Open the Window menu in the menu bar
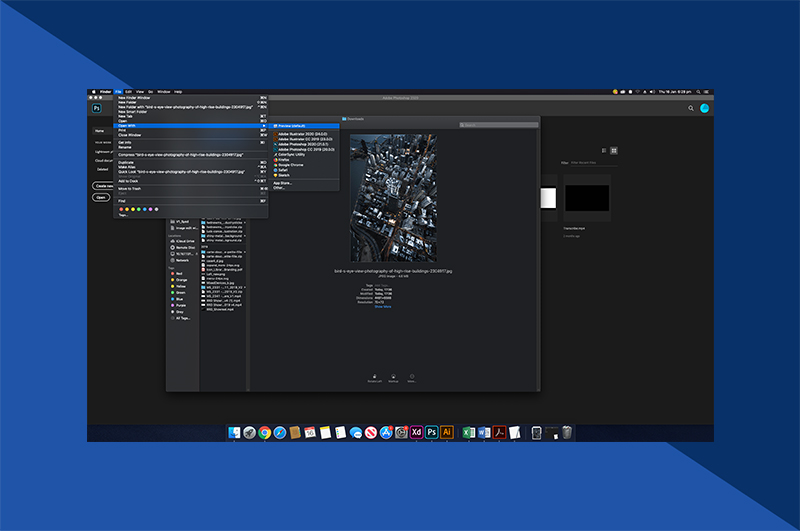 164,92
